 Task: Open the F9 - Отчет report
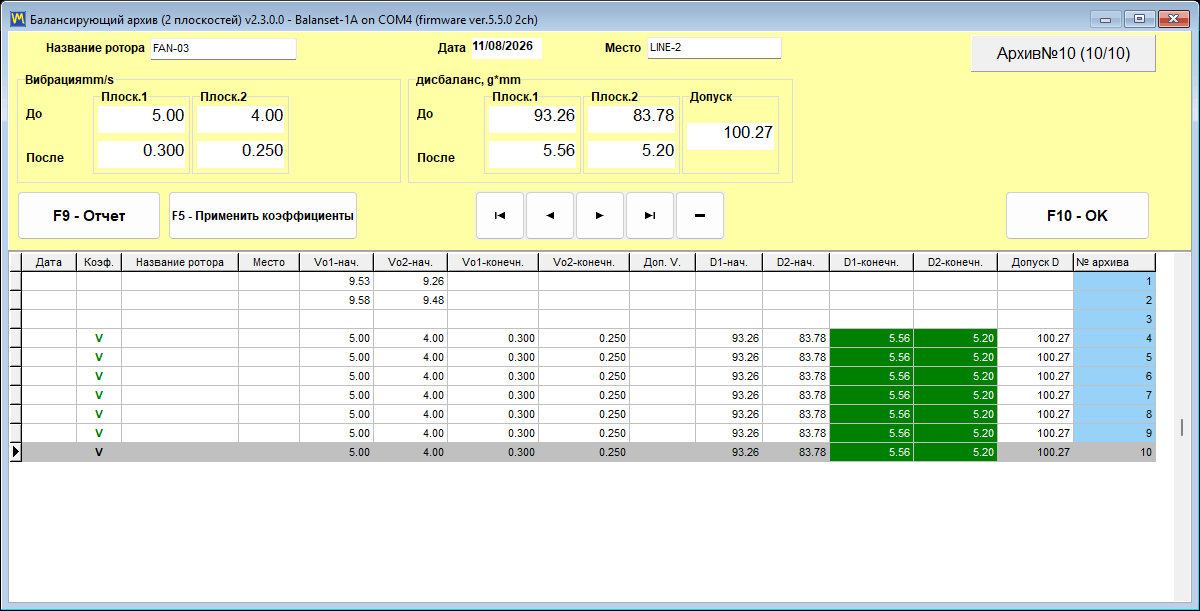pyautogui.click(x=89, y=215)
